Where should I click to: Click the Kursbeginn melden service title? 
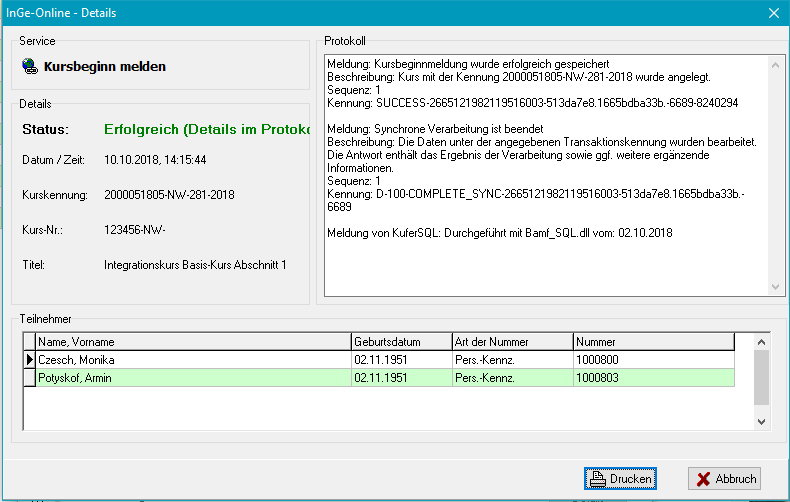[105, 67]
